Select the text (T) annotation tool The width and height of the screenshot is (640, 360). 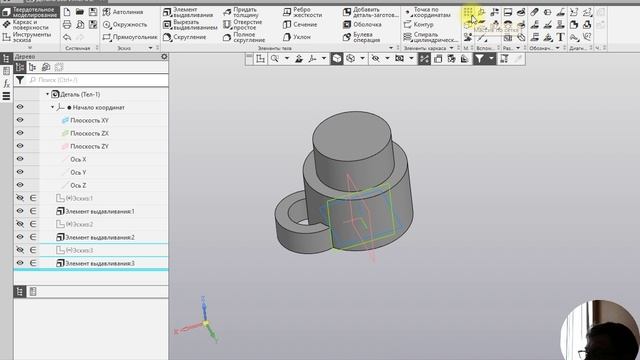pyautogui.click(x=560, y=38)
